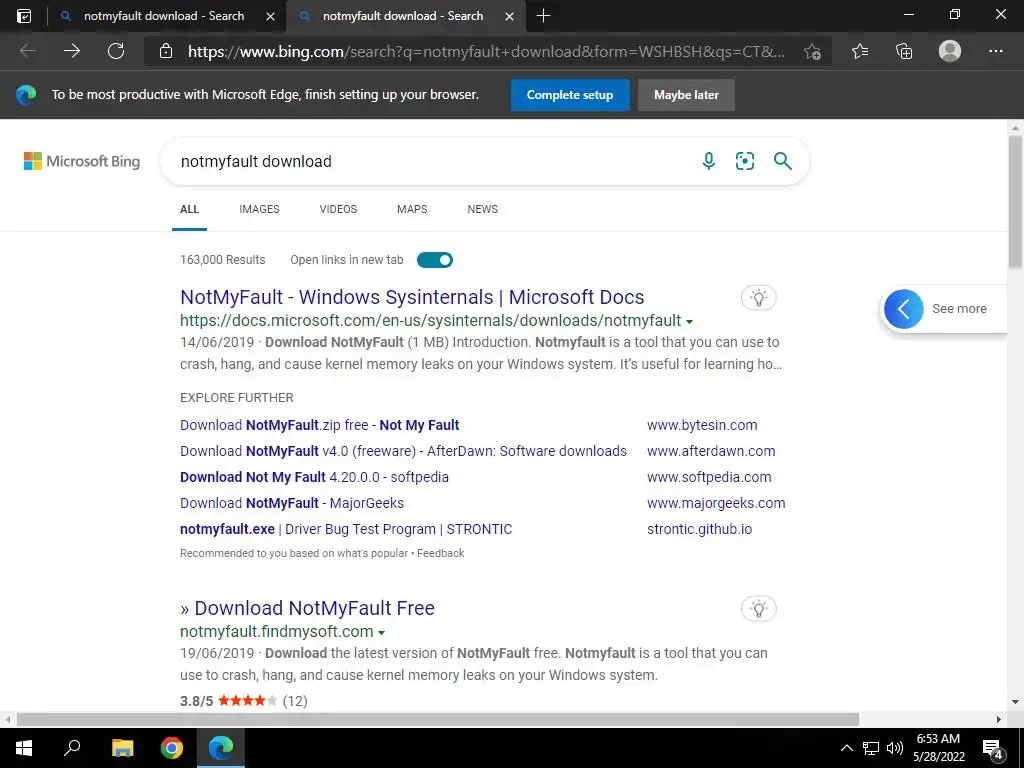The height and width of the screenshot is (768, 1024).
Task: Open NotMyFault - Windows Sysinternals result
Action: [x=412, y=297]
